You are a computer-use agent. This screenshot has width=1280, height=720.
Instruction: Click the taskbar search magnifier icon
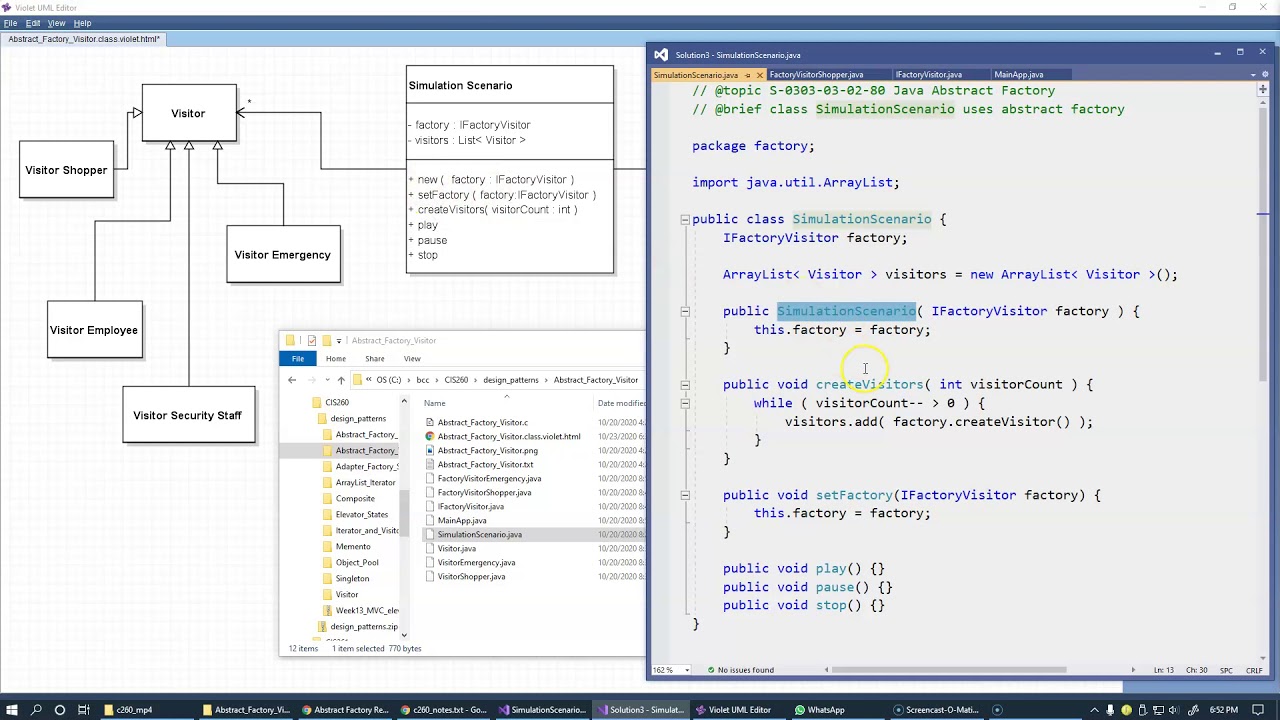pos(36,710)
